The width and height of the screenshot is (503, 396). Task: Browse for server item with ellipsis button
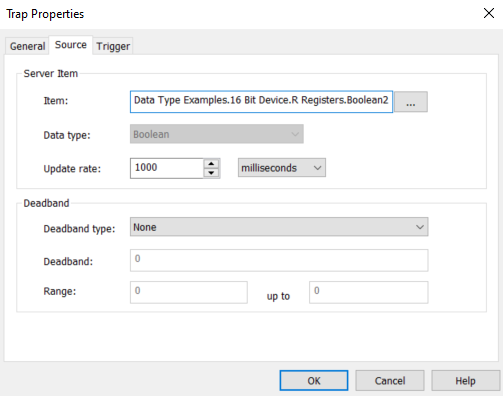[x=411, y=102]
